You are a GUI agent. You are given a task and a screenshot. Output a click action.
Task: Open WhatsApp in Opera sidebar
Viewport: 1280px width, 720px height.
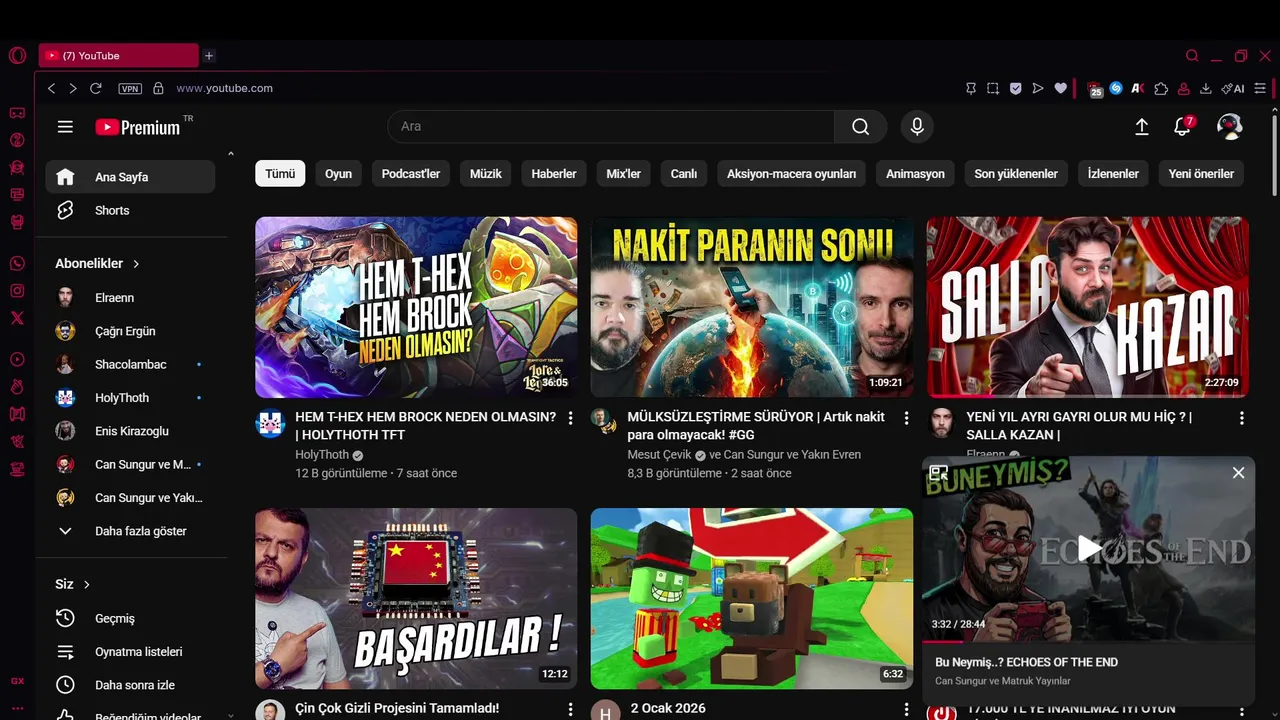coord(17,264)
